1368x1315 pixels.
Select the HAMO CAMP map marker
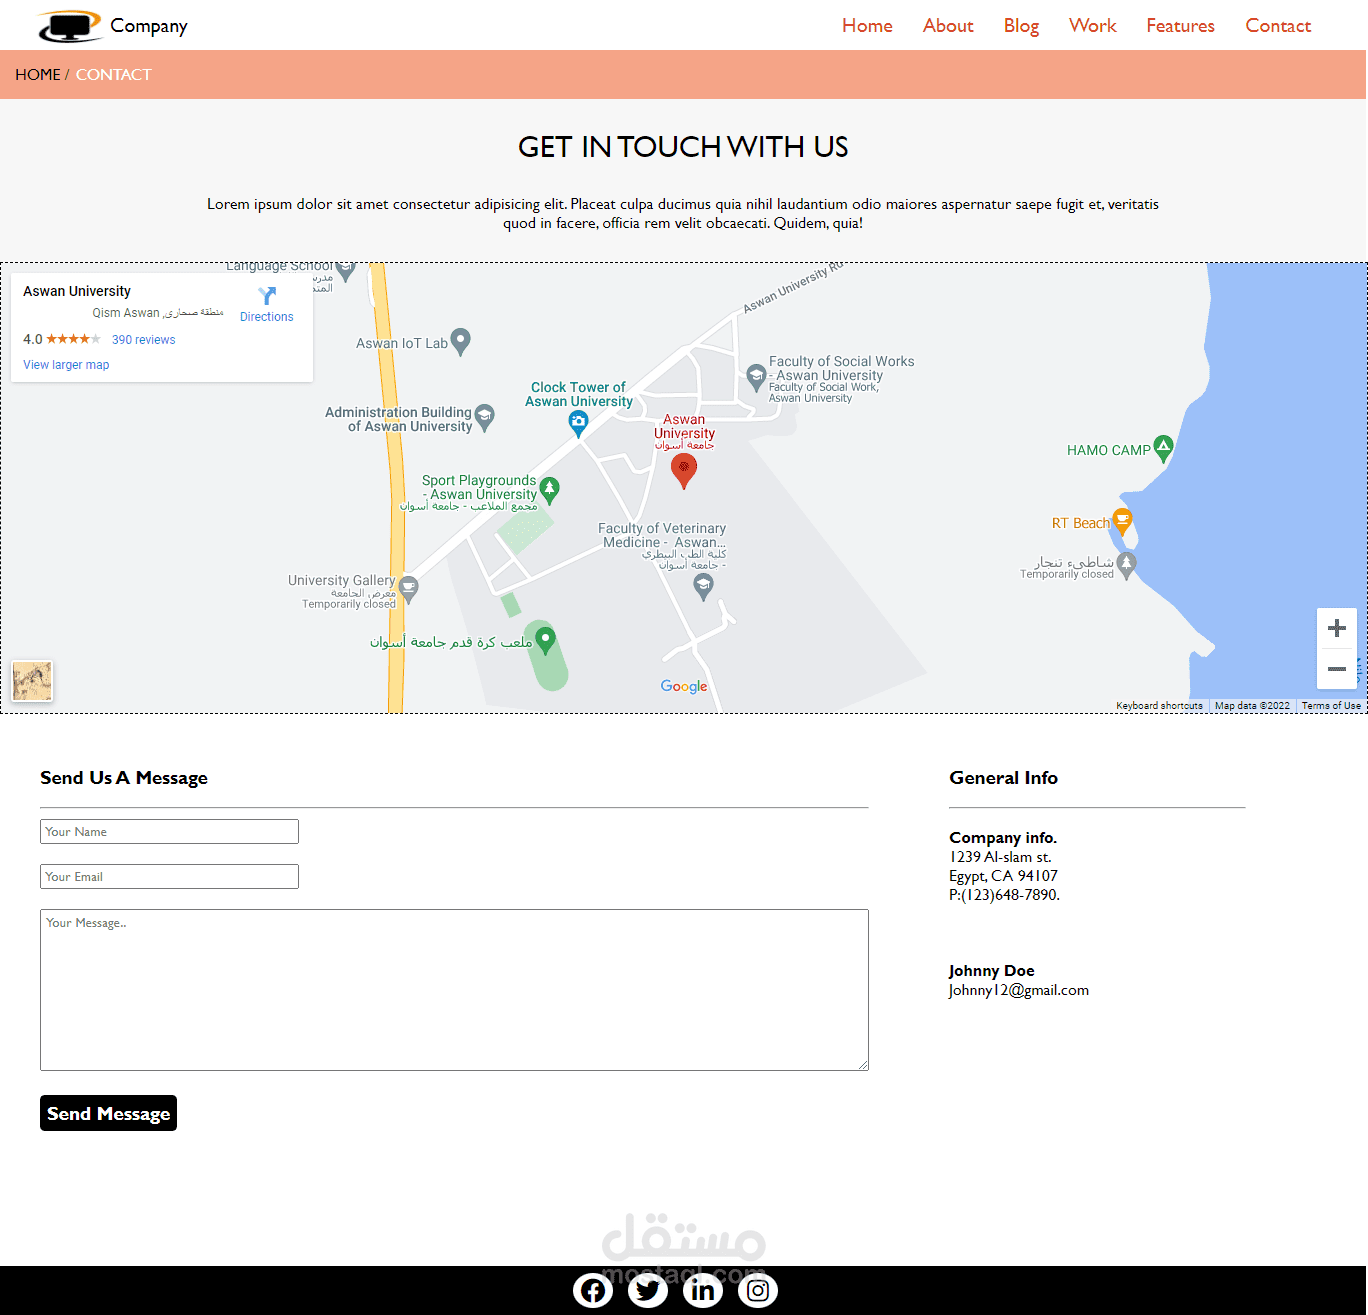1163,449
